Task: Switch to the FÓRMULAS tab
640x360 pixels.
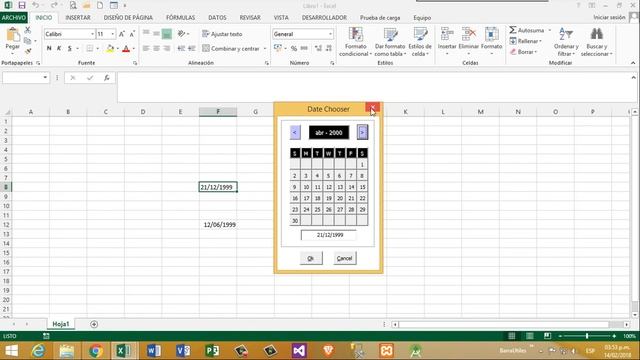Action: (180, 18)
